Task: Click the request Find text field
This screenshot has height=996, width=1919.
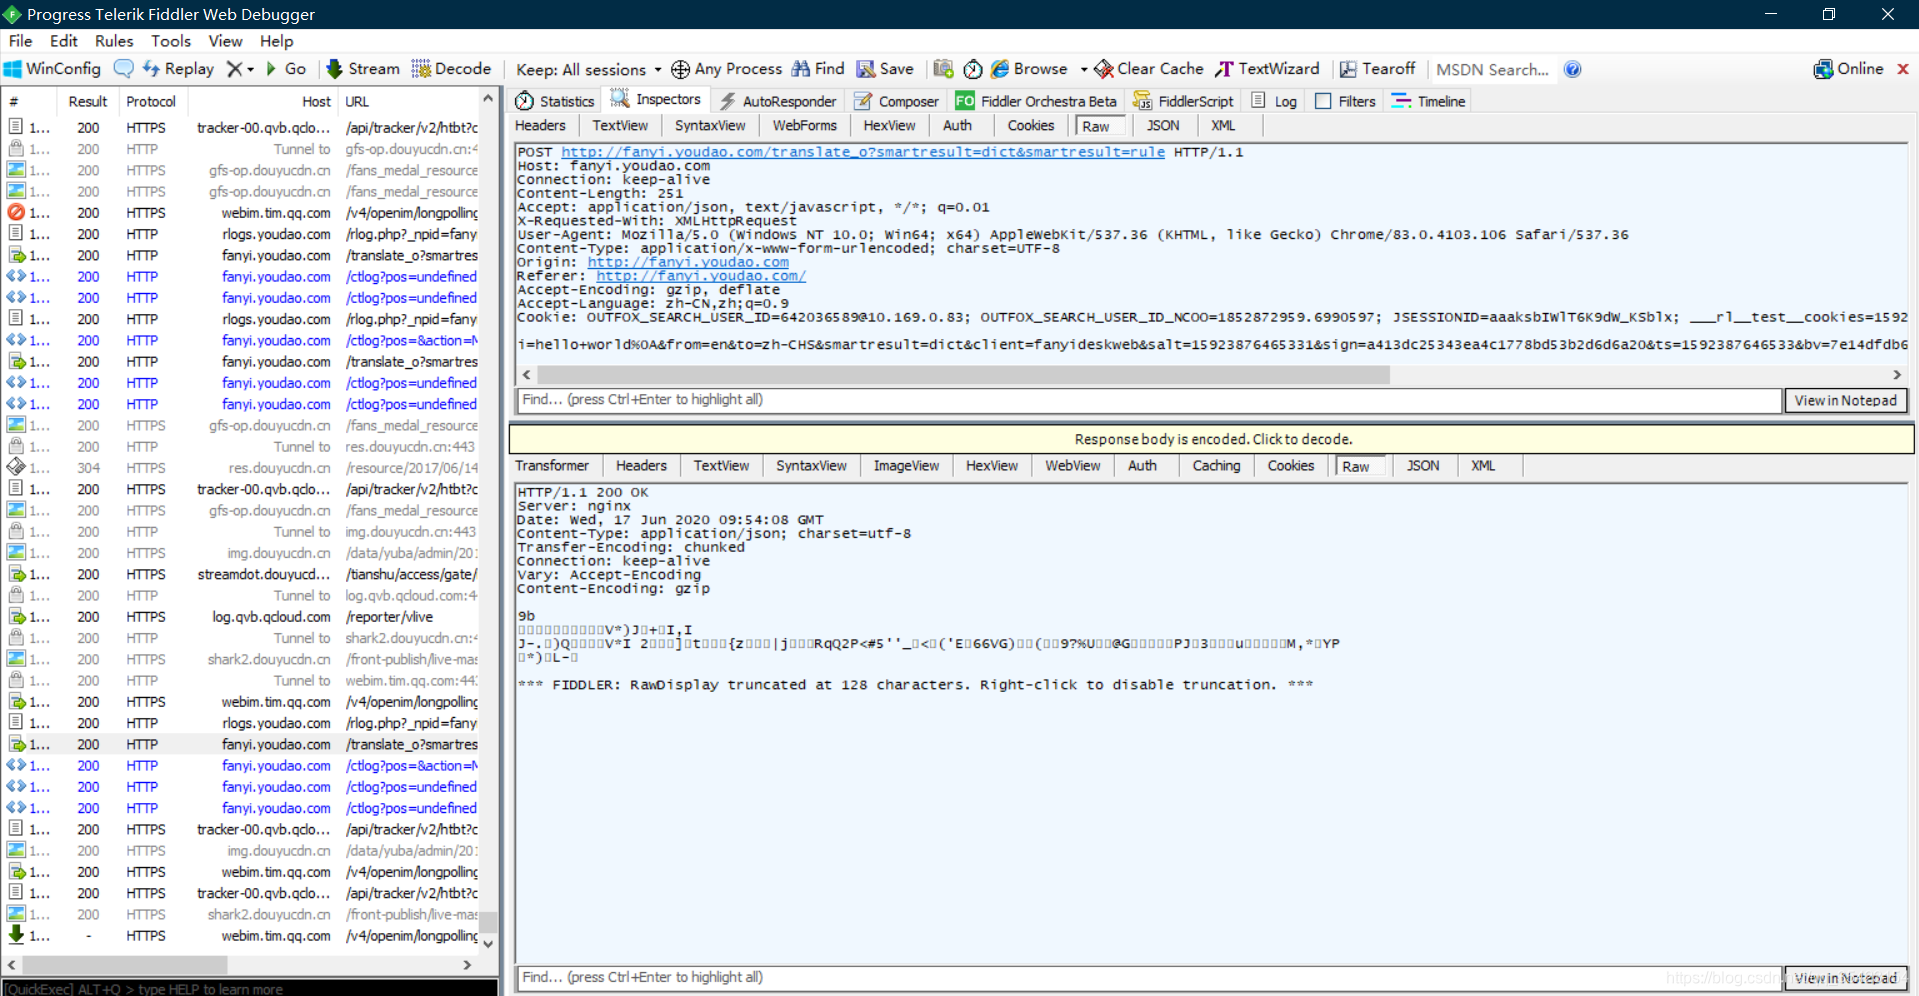Action: pos(1149,400)
